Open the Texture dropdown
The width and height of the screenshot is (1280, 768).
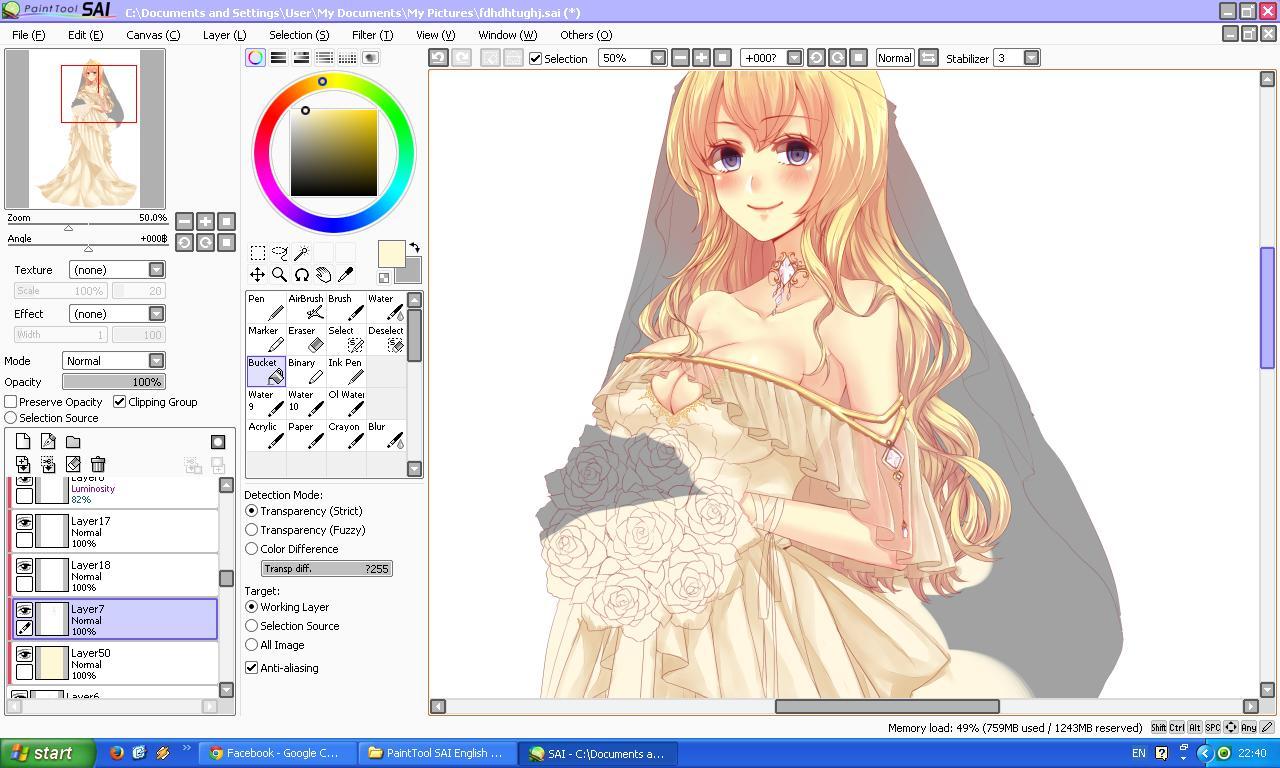click(117, 270)
